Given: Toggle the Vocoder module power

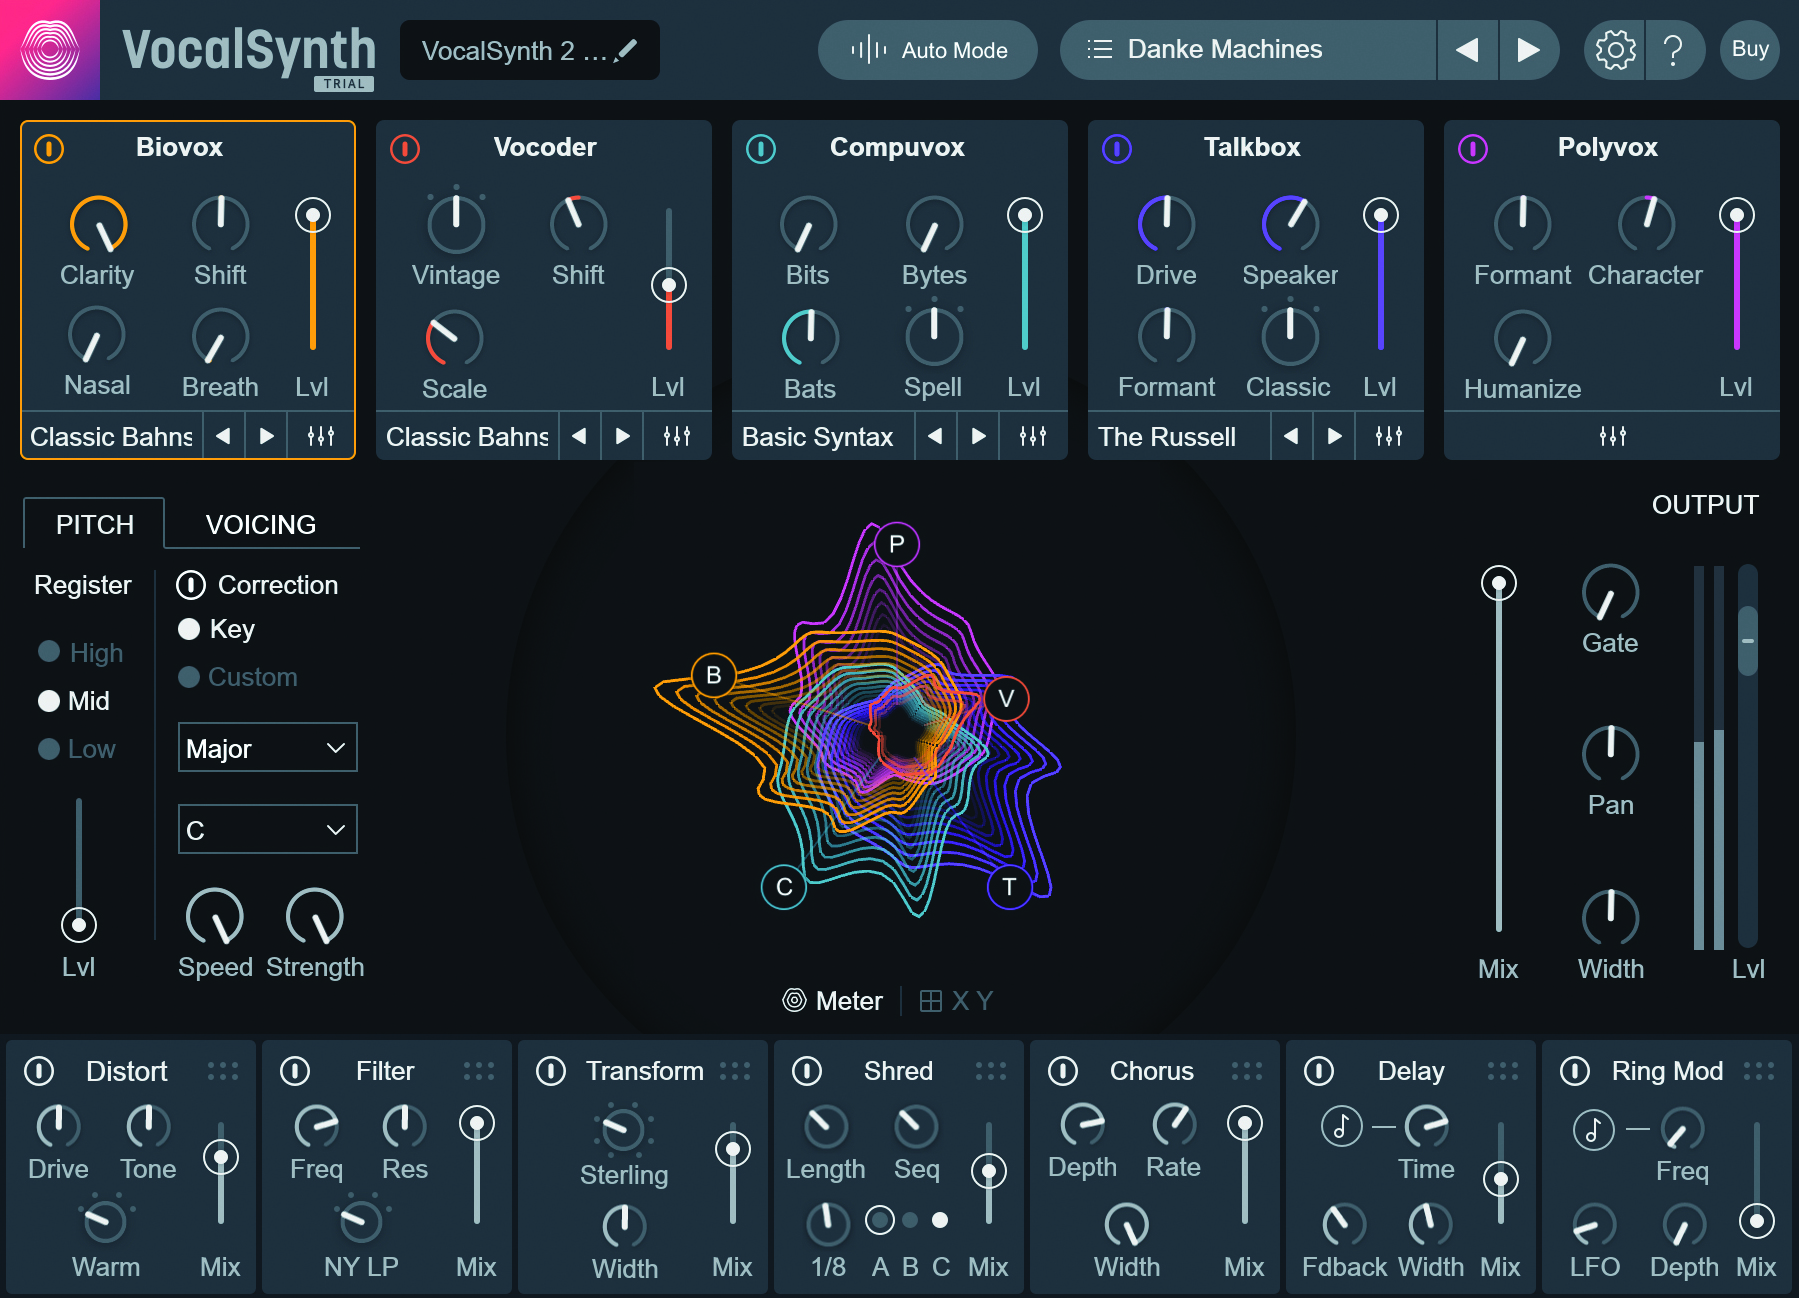Looking at the screenshot, I should pyautogui.click(x=405, y=149).
